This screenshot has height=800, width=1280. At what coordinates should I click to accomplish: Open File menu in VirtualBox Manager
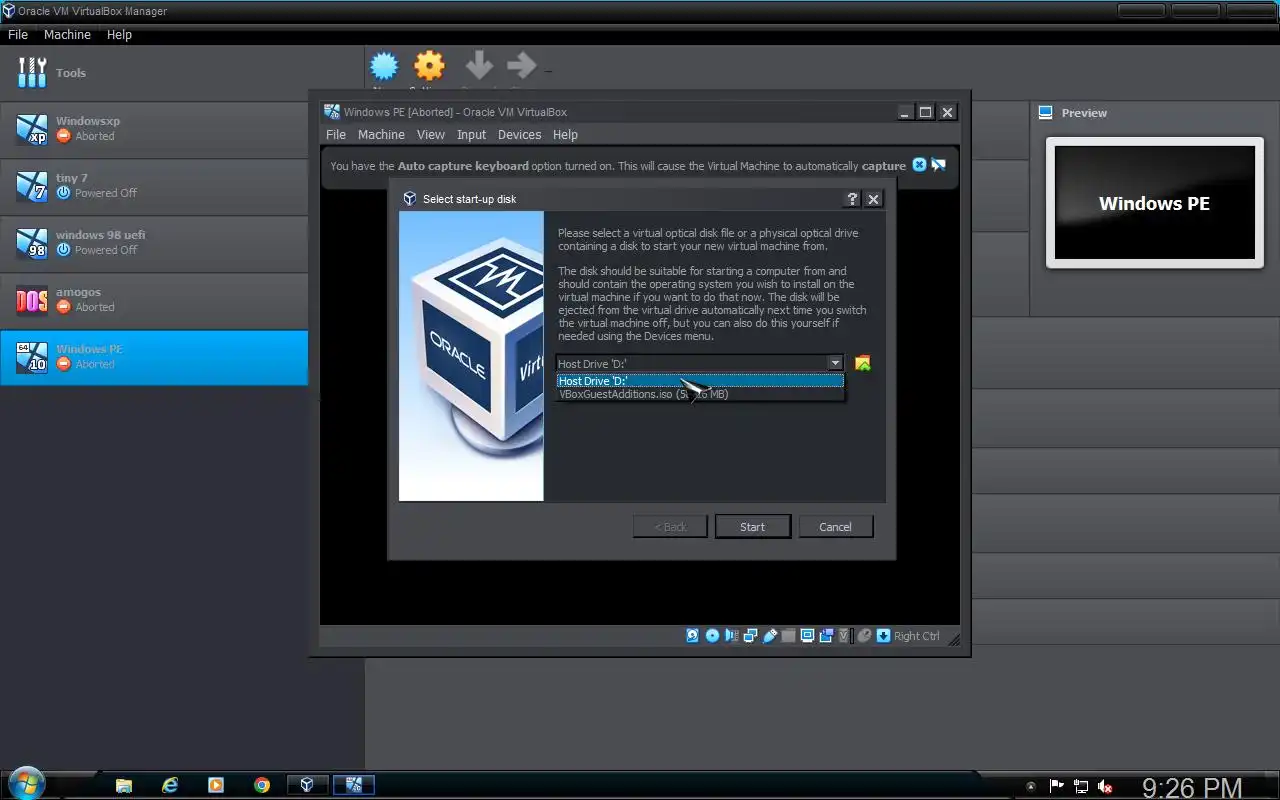(x=18, y=34)
